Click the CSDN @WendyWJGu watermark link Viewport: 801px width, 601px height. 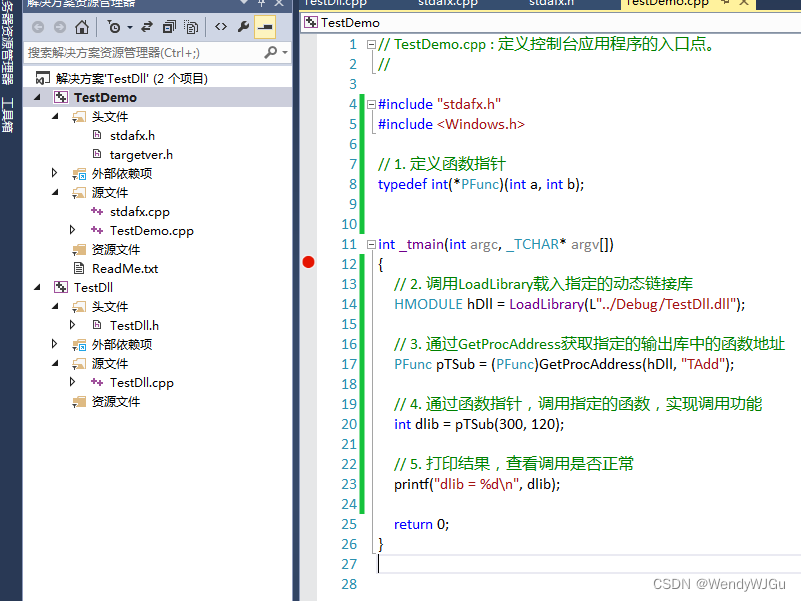pos(718,583)
